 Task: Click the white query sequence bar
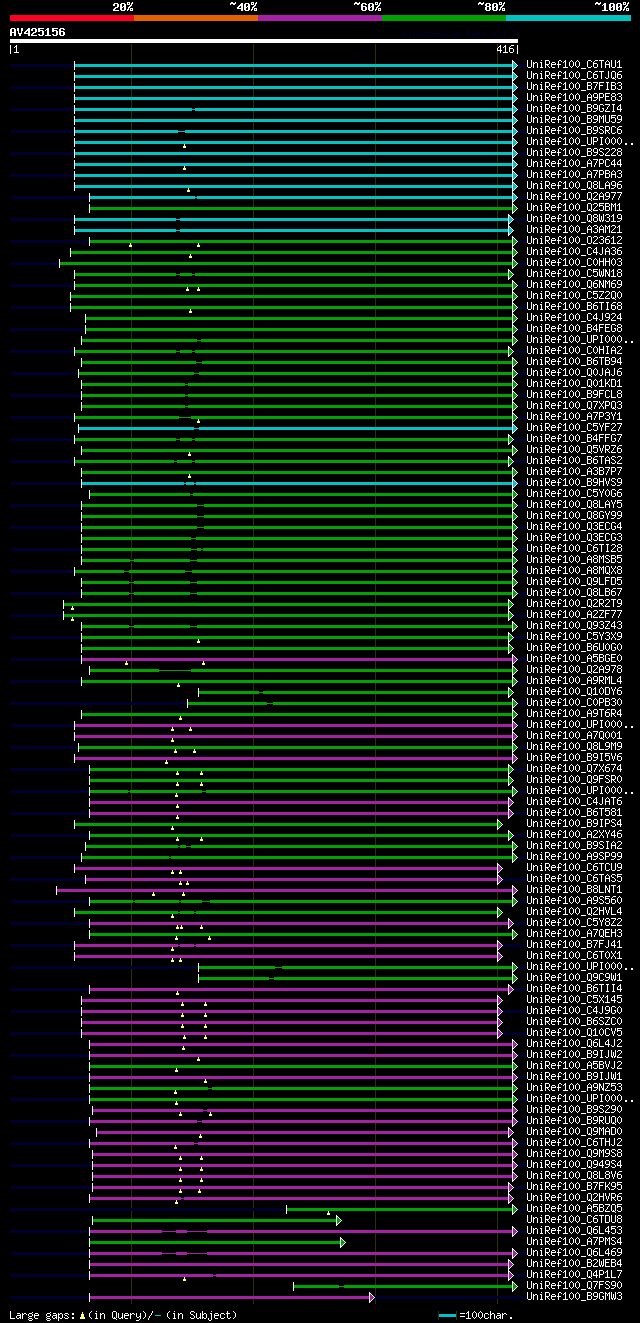pyautogui.click(x=264, y=41)
